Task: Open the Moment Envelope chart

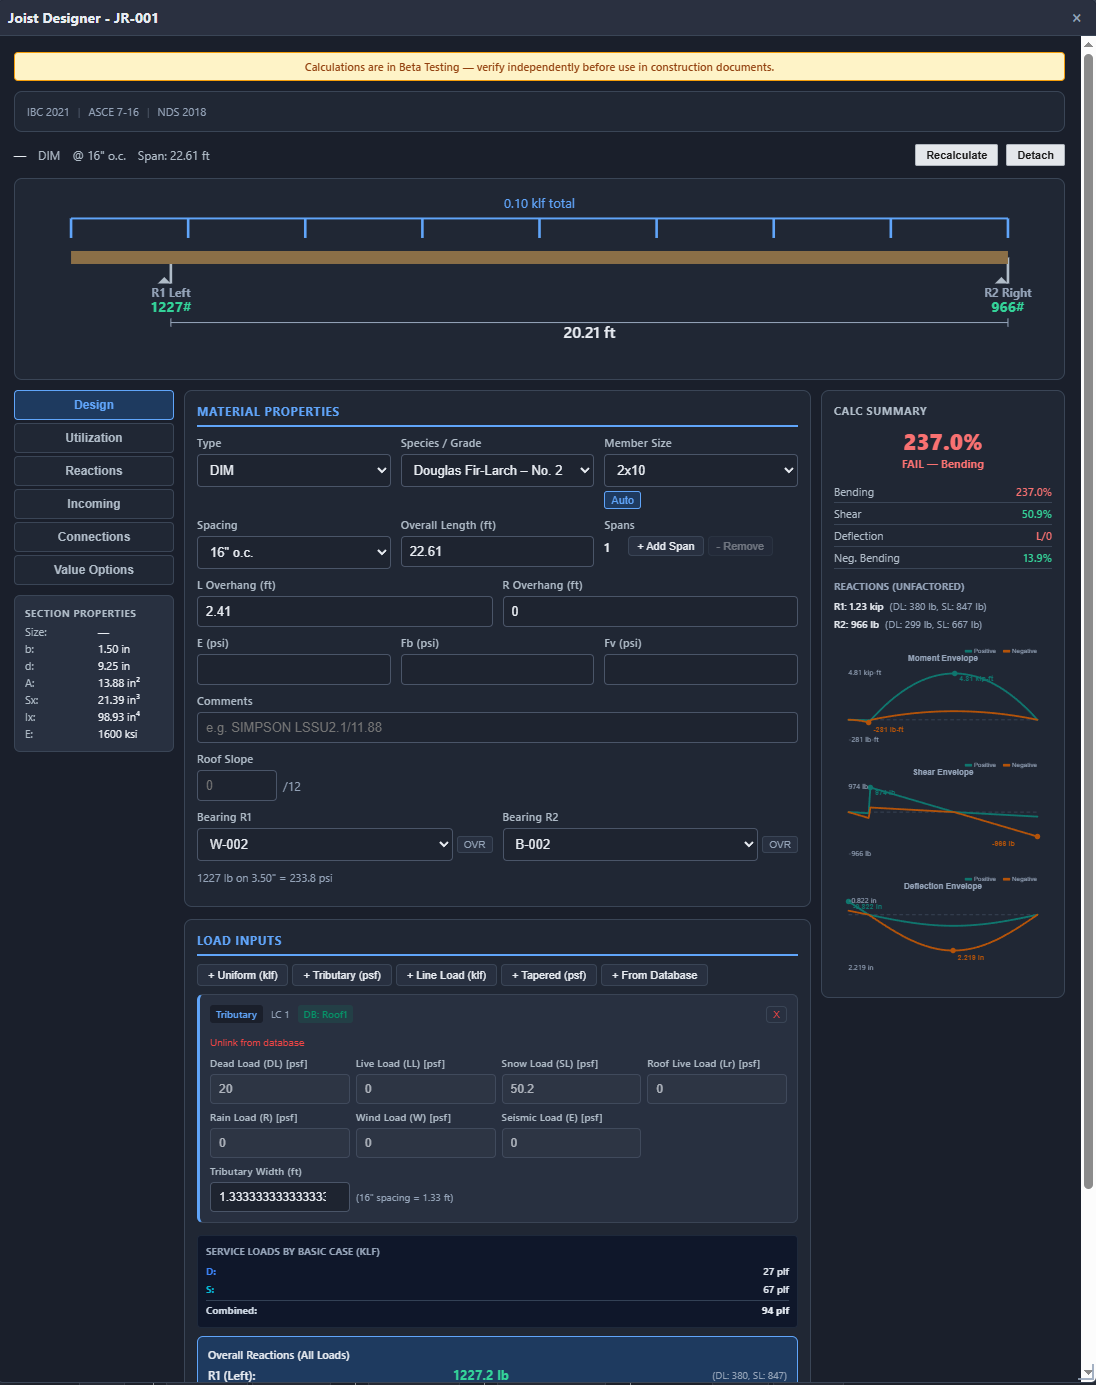Action: click(x=943, y=697)
